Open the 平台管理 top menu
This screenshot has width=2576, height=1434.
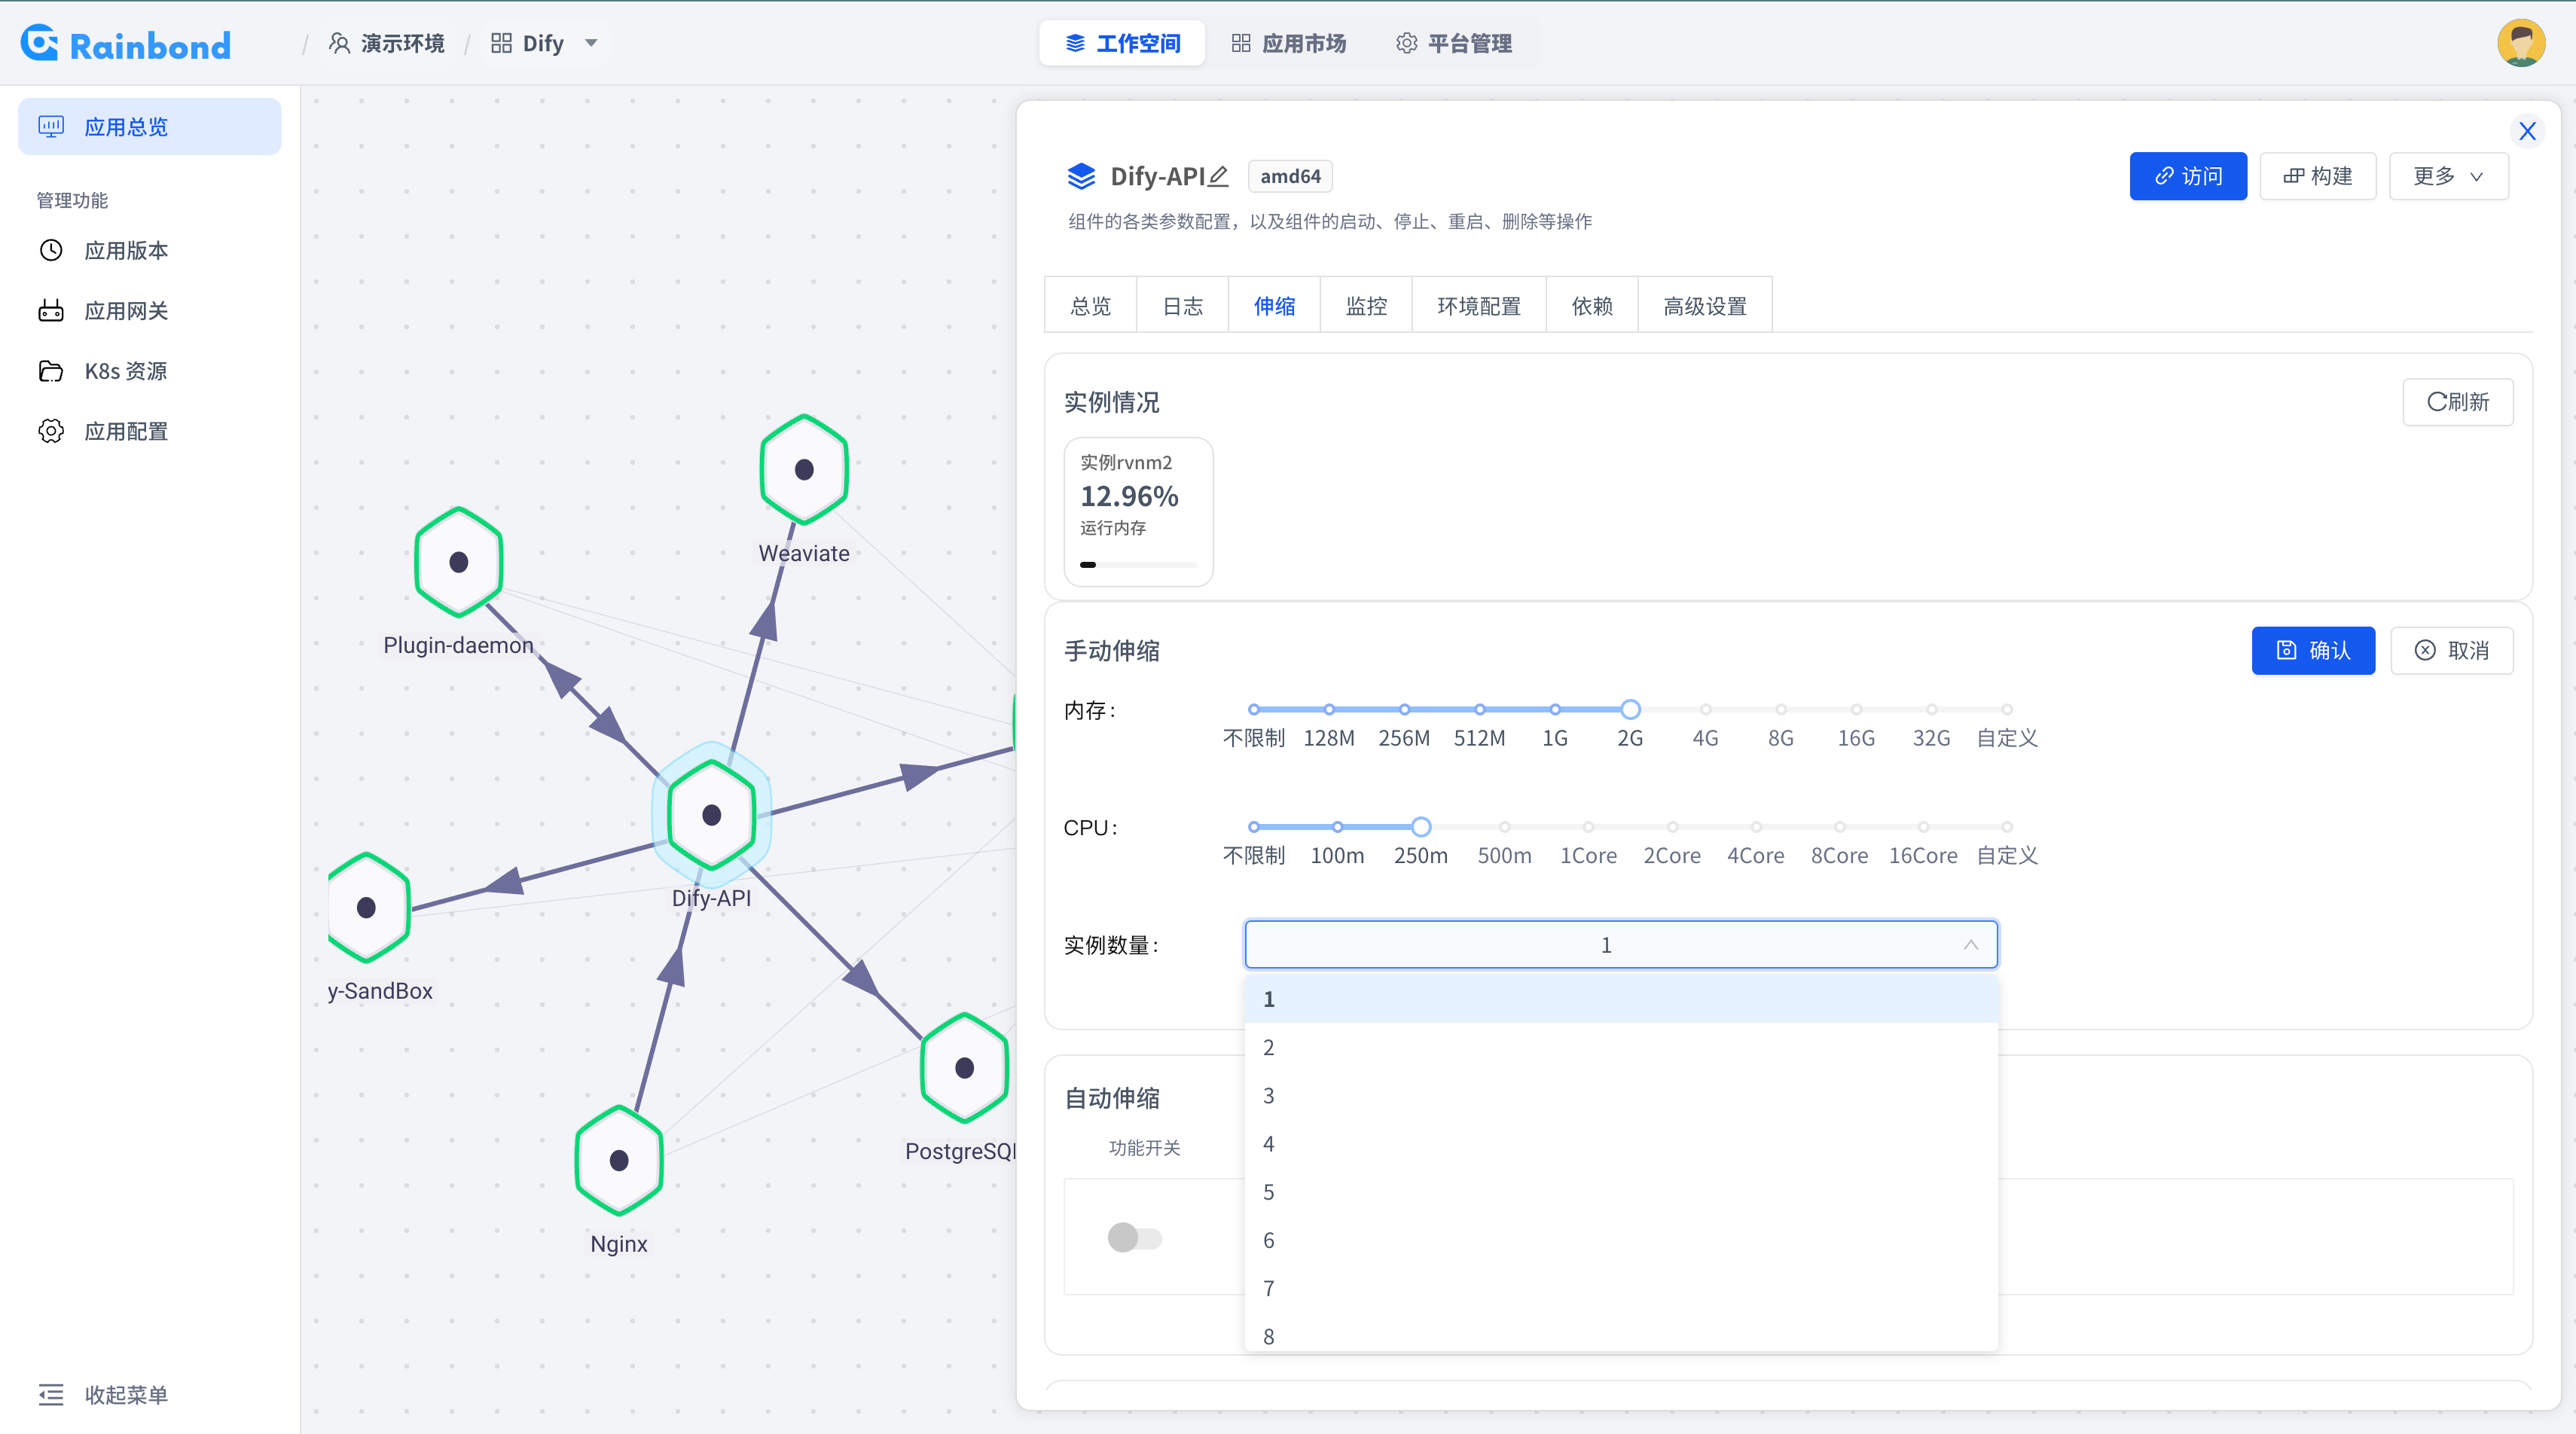click(1454, 43)
